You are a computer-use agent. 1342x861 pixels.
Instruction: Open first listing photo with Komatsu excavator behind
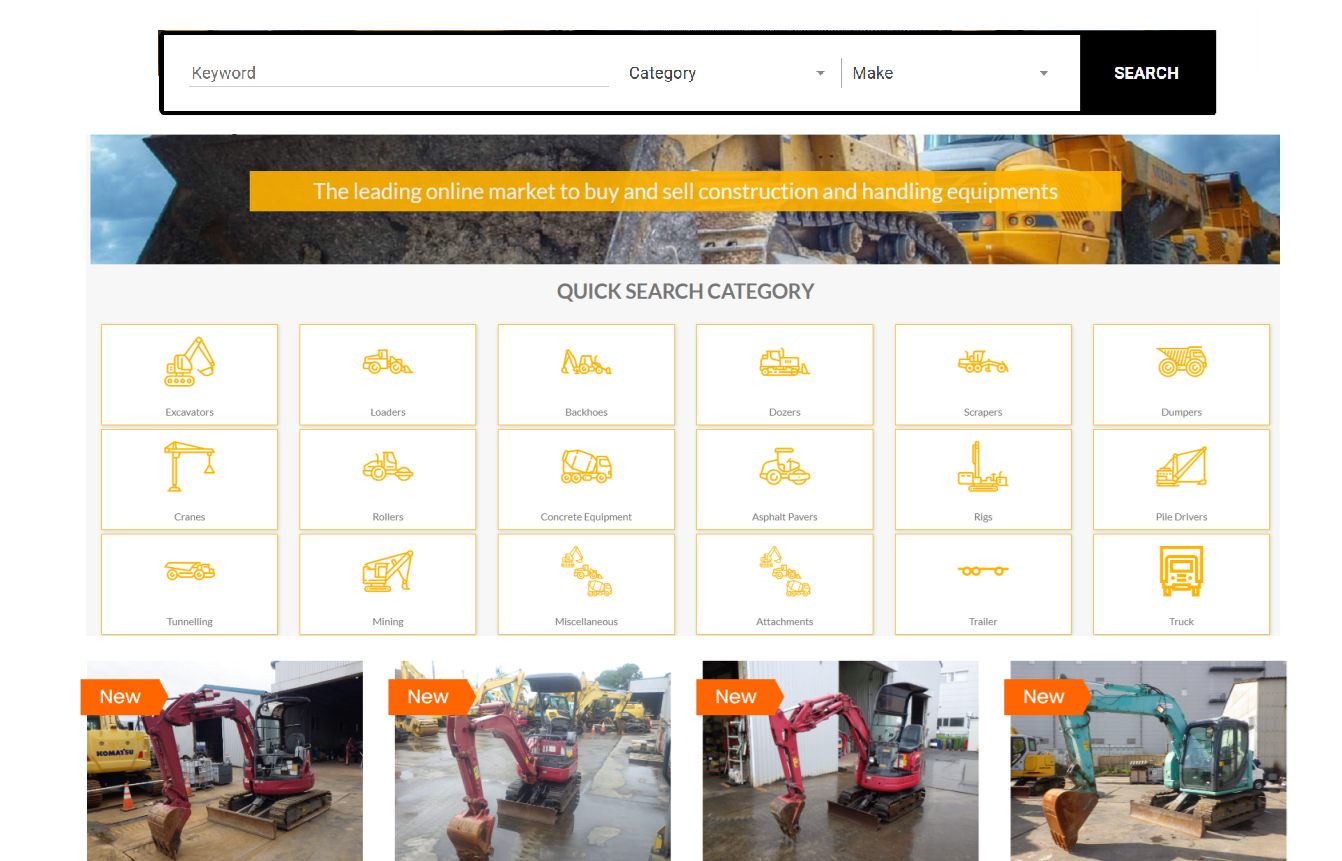tap(225, 761)
